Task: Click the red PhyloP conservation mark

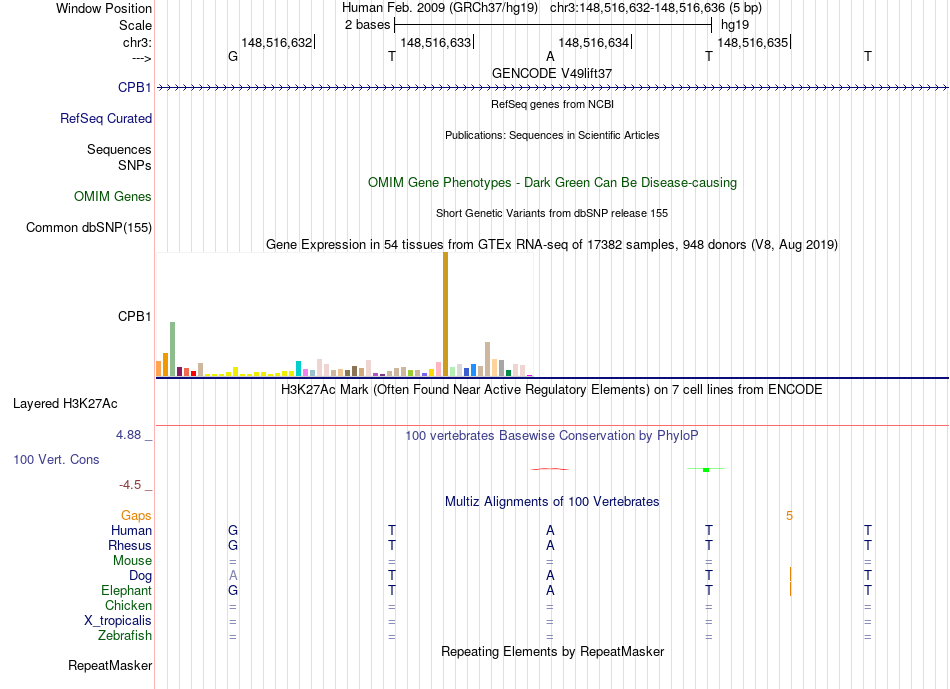Action: pos(550,468)
